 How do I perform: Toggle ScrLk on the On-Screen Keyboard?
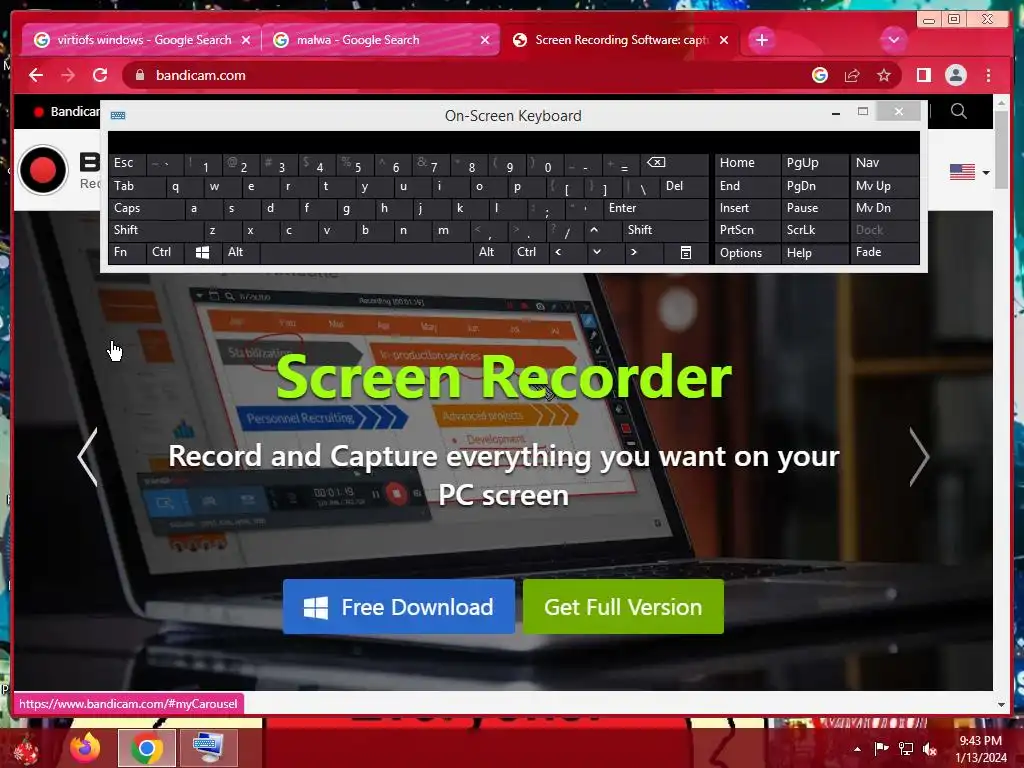[814, 230]
